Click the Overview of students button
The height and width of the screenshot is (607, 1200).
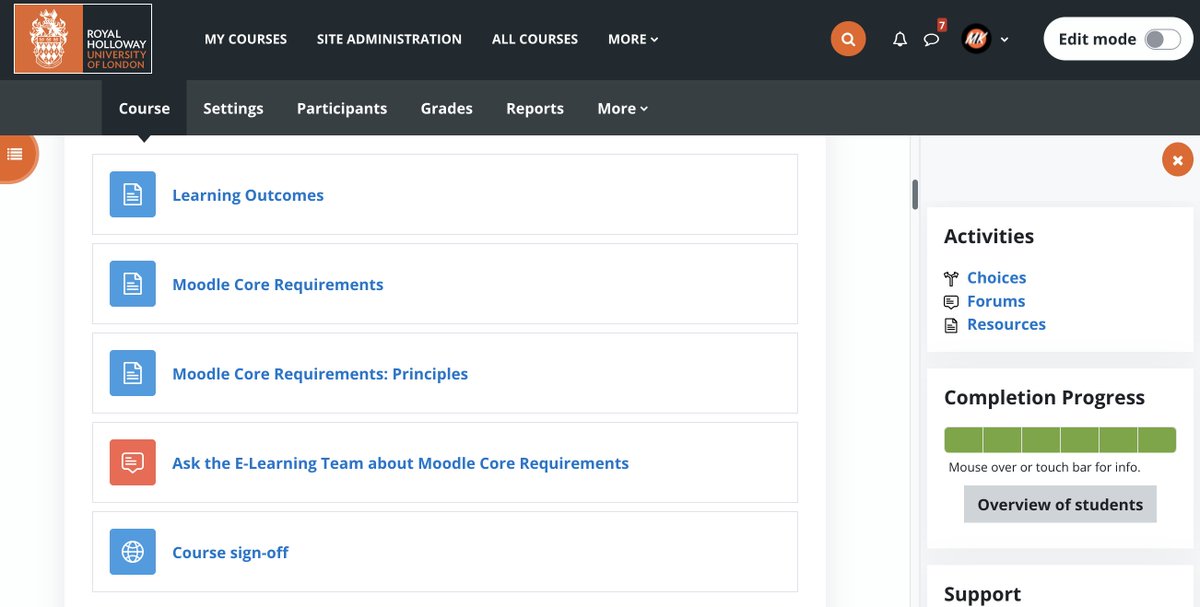1059,504
